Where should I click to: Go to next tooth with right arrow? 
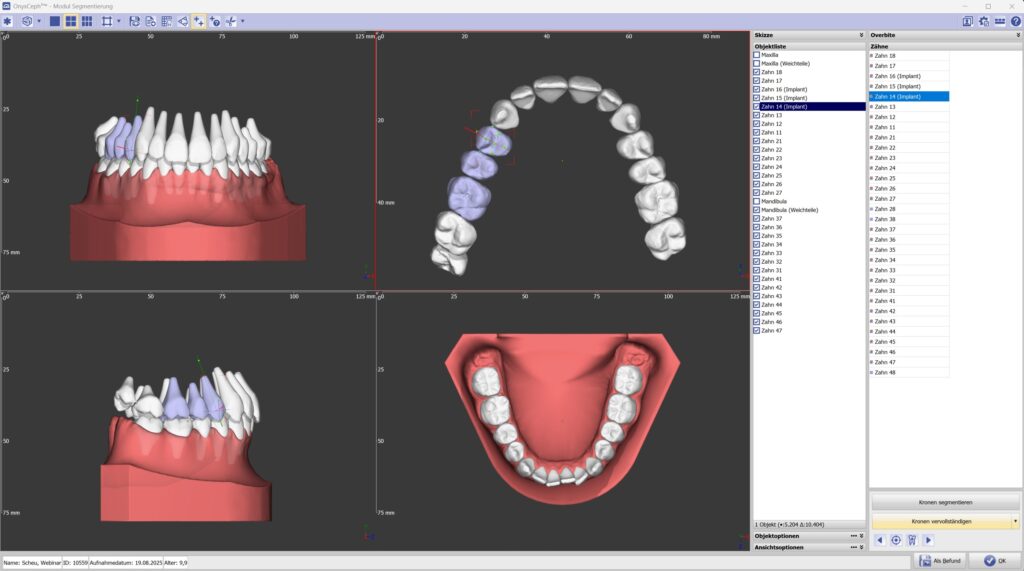(x=928, y=540)
